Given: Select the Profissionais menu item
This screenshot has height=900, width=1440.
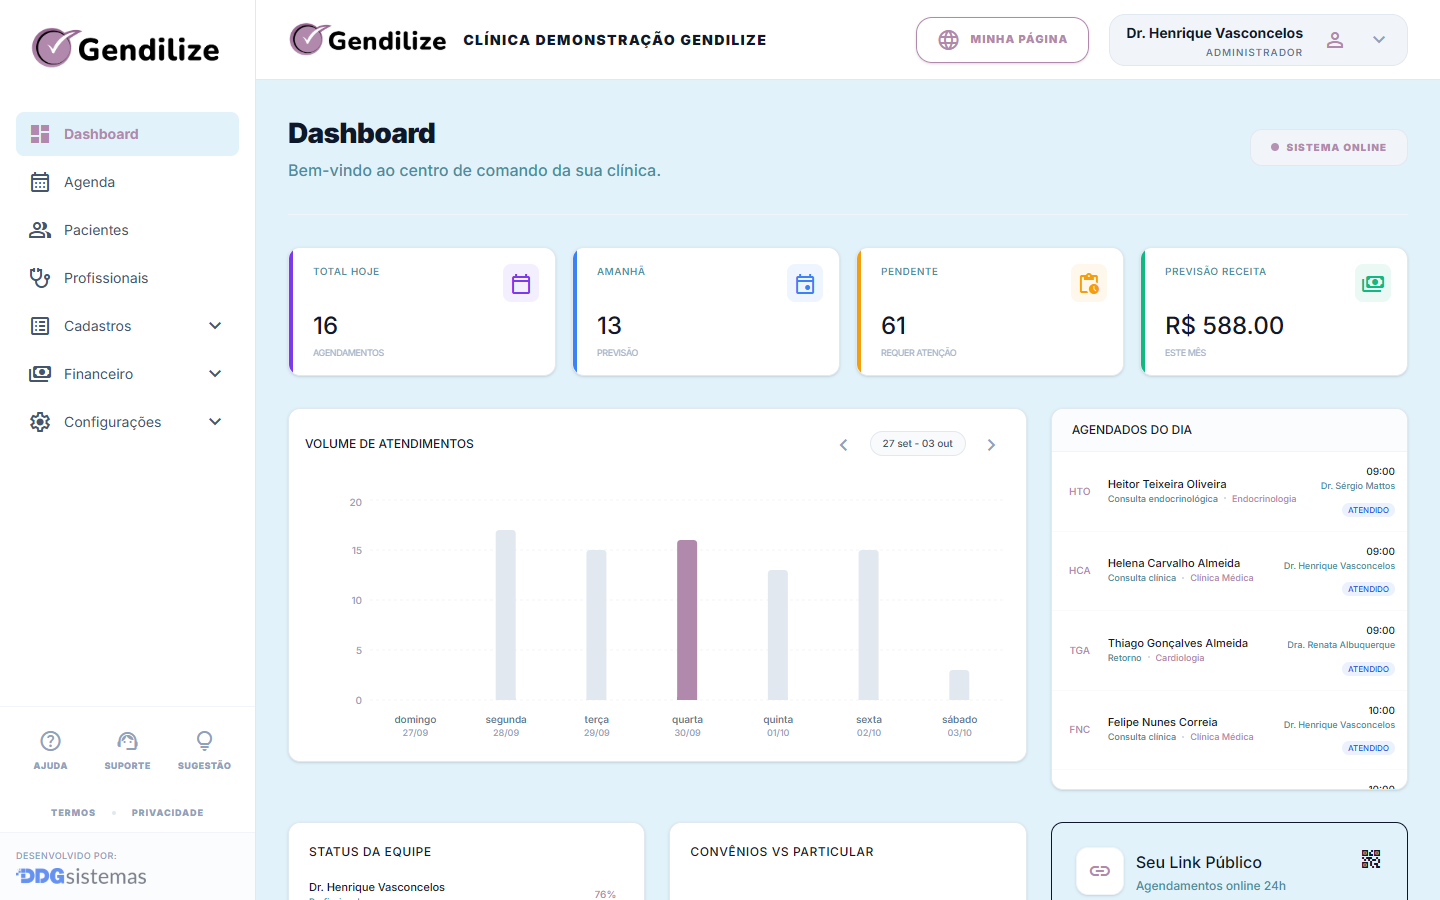Looking at the screenshot, I should tap(127, 278).
